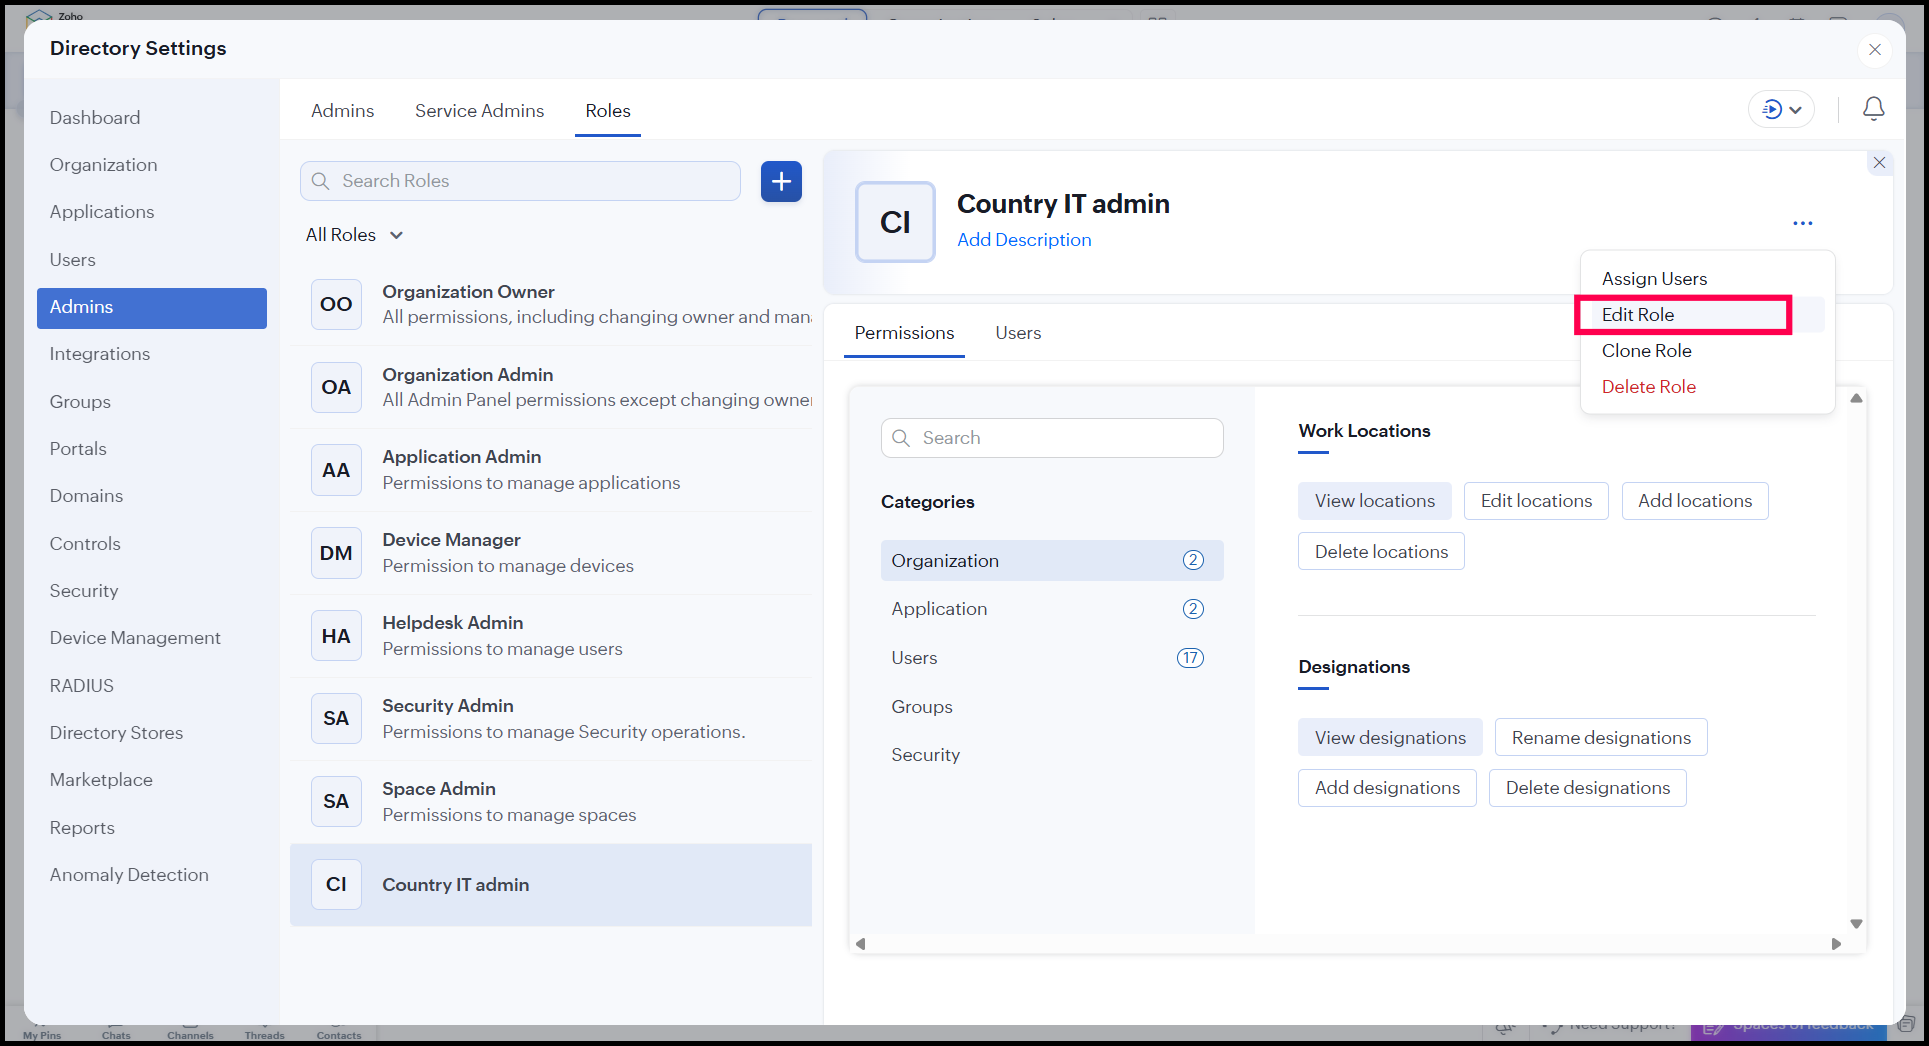Click the Add Description link
This screenshot has width=1929, height=1046.
[1023, 240]
